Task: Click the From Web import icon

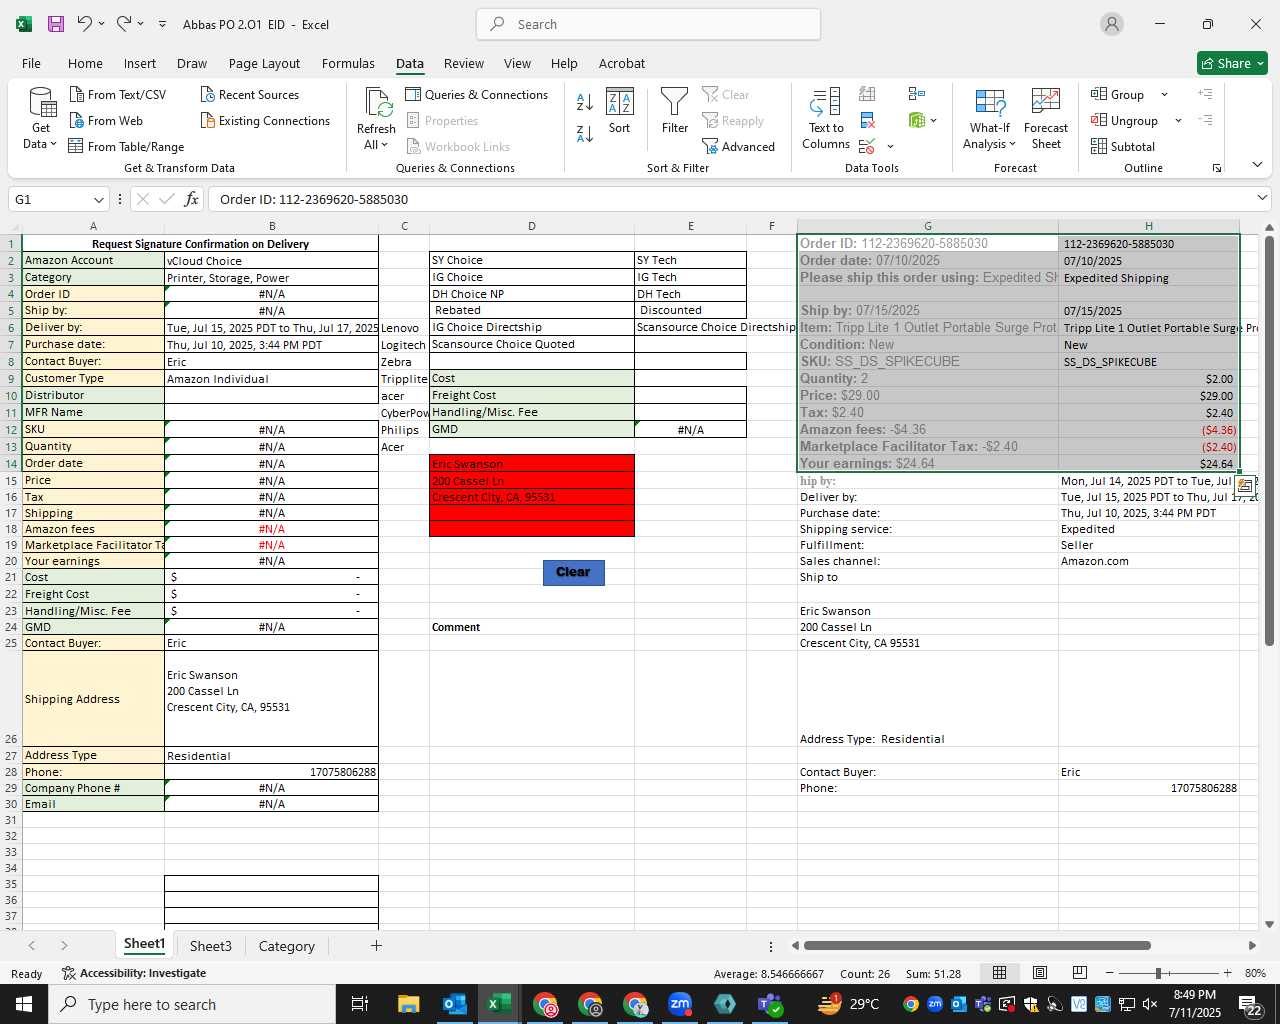Action: click(106, 120)
